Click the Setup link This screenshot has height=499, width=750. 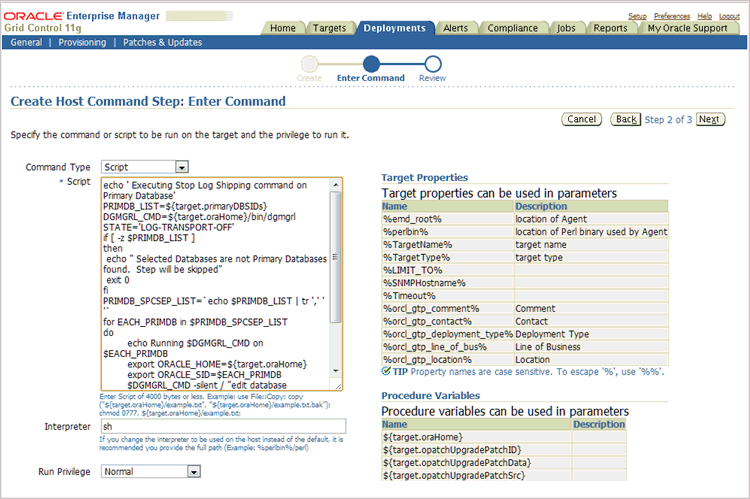[x=637, y=16]
